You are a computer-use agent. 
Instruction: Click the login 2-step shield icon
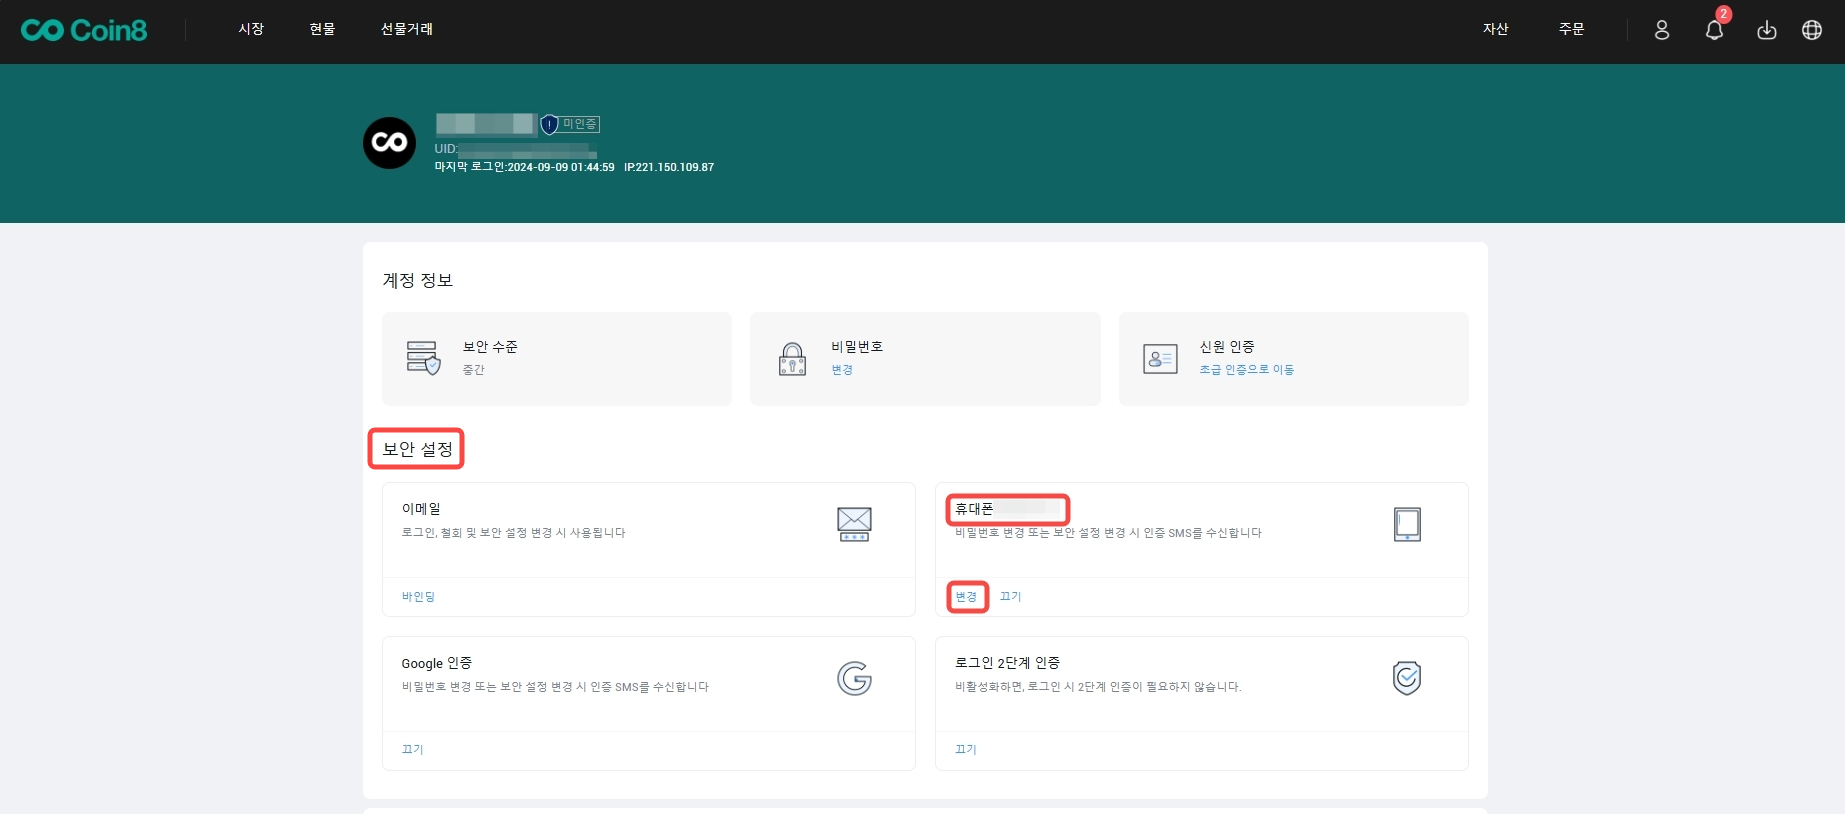(x=1406, y=678)
